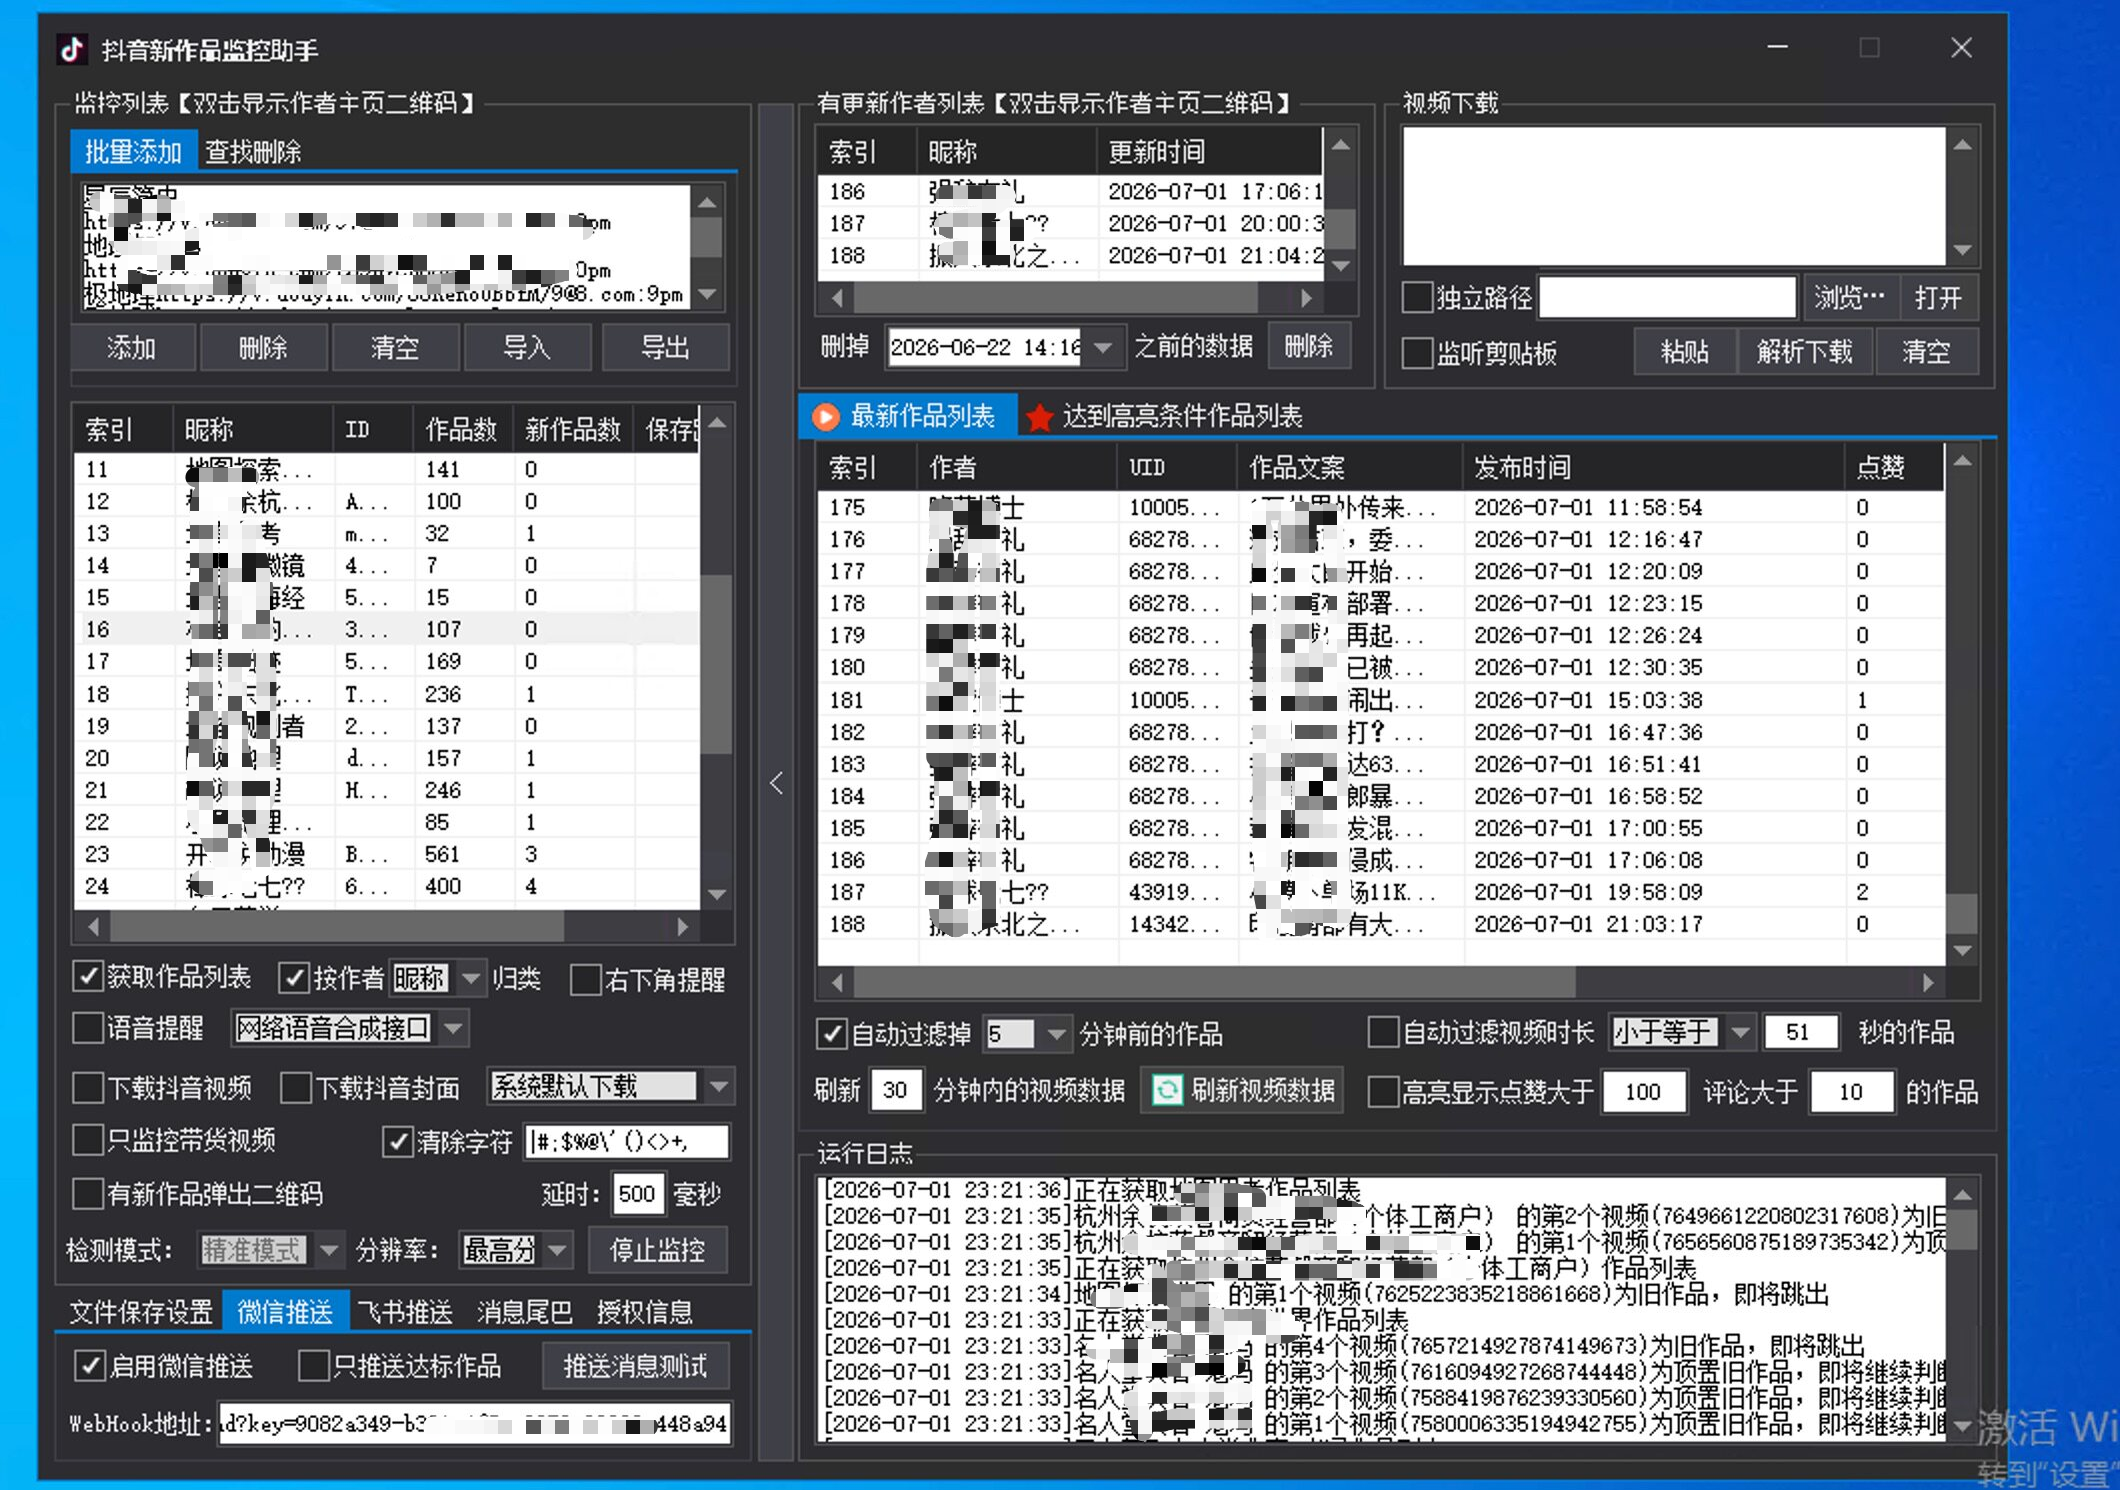Click the 导入 button
This screenshot has height=1490, width=2120.
click(x=526, y=348)
